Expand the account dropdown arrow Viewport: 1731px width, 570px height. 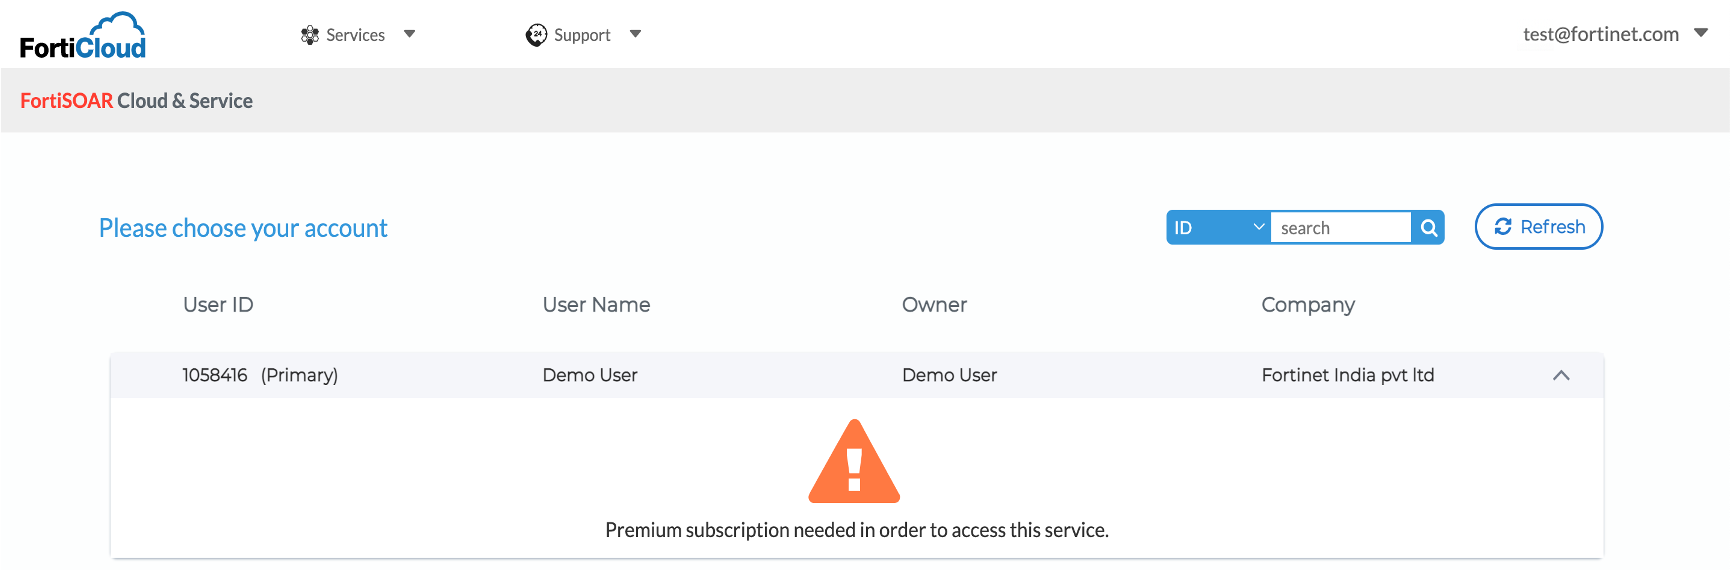tap(1701, 33)
